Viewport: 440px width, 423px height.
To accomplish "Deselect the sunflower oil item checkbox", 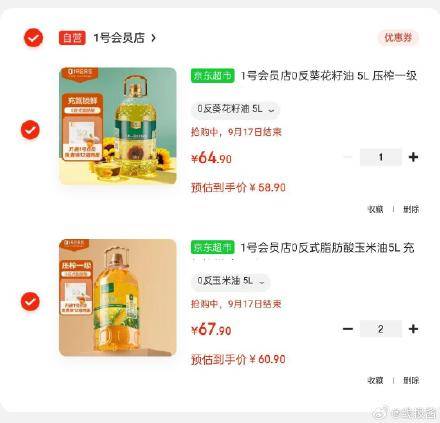I will (x=30, y=130).
